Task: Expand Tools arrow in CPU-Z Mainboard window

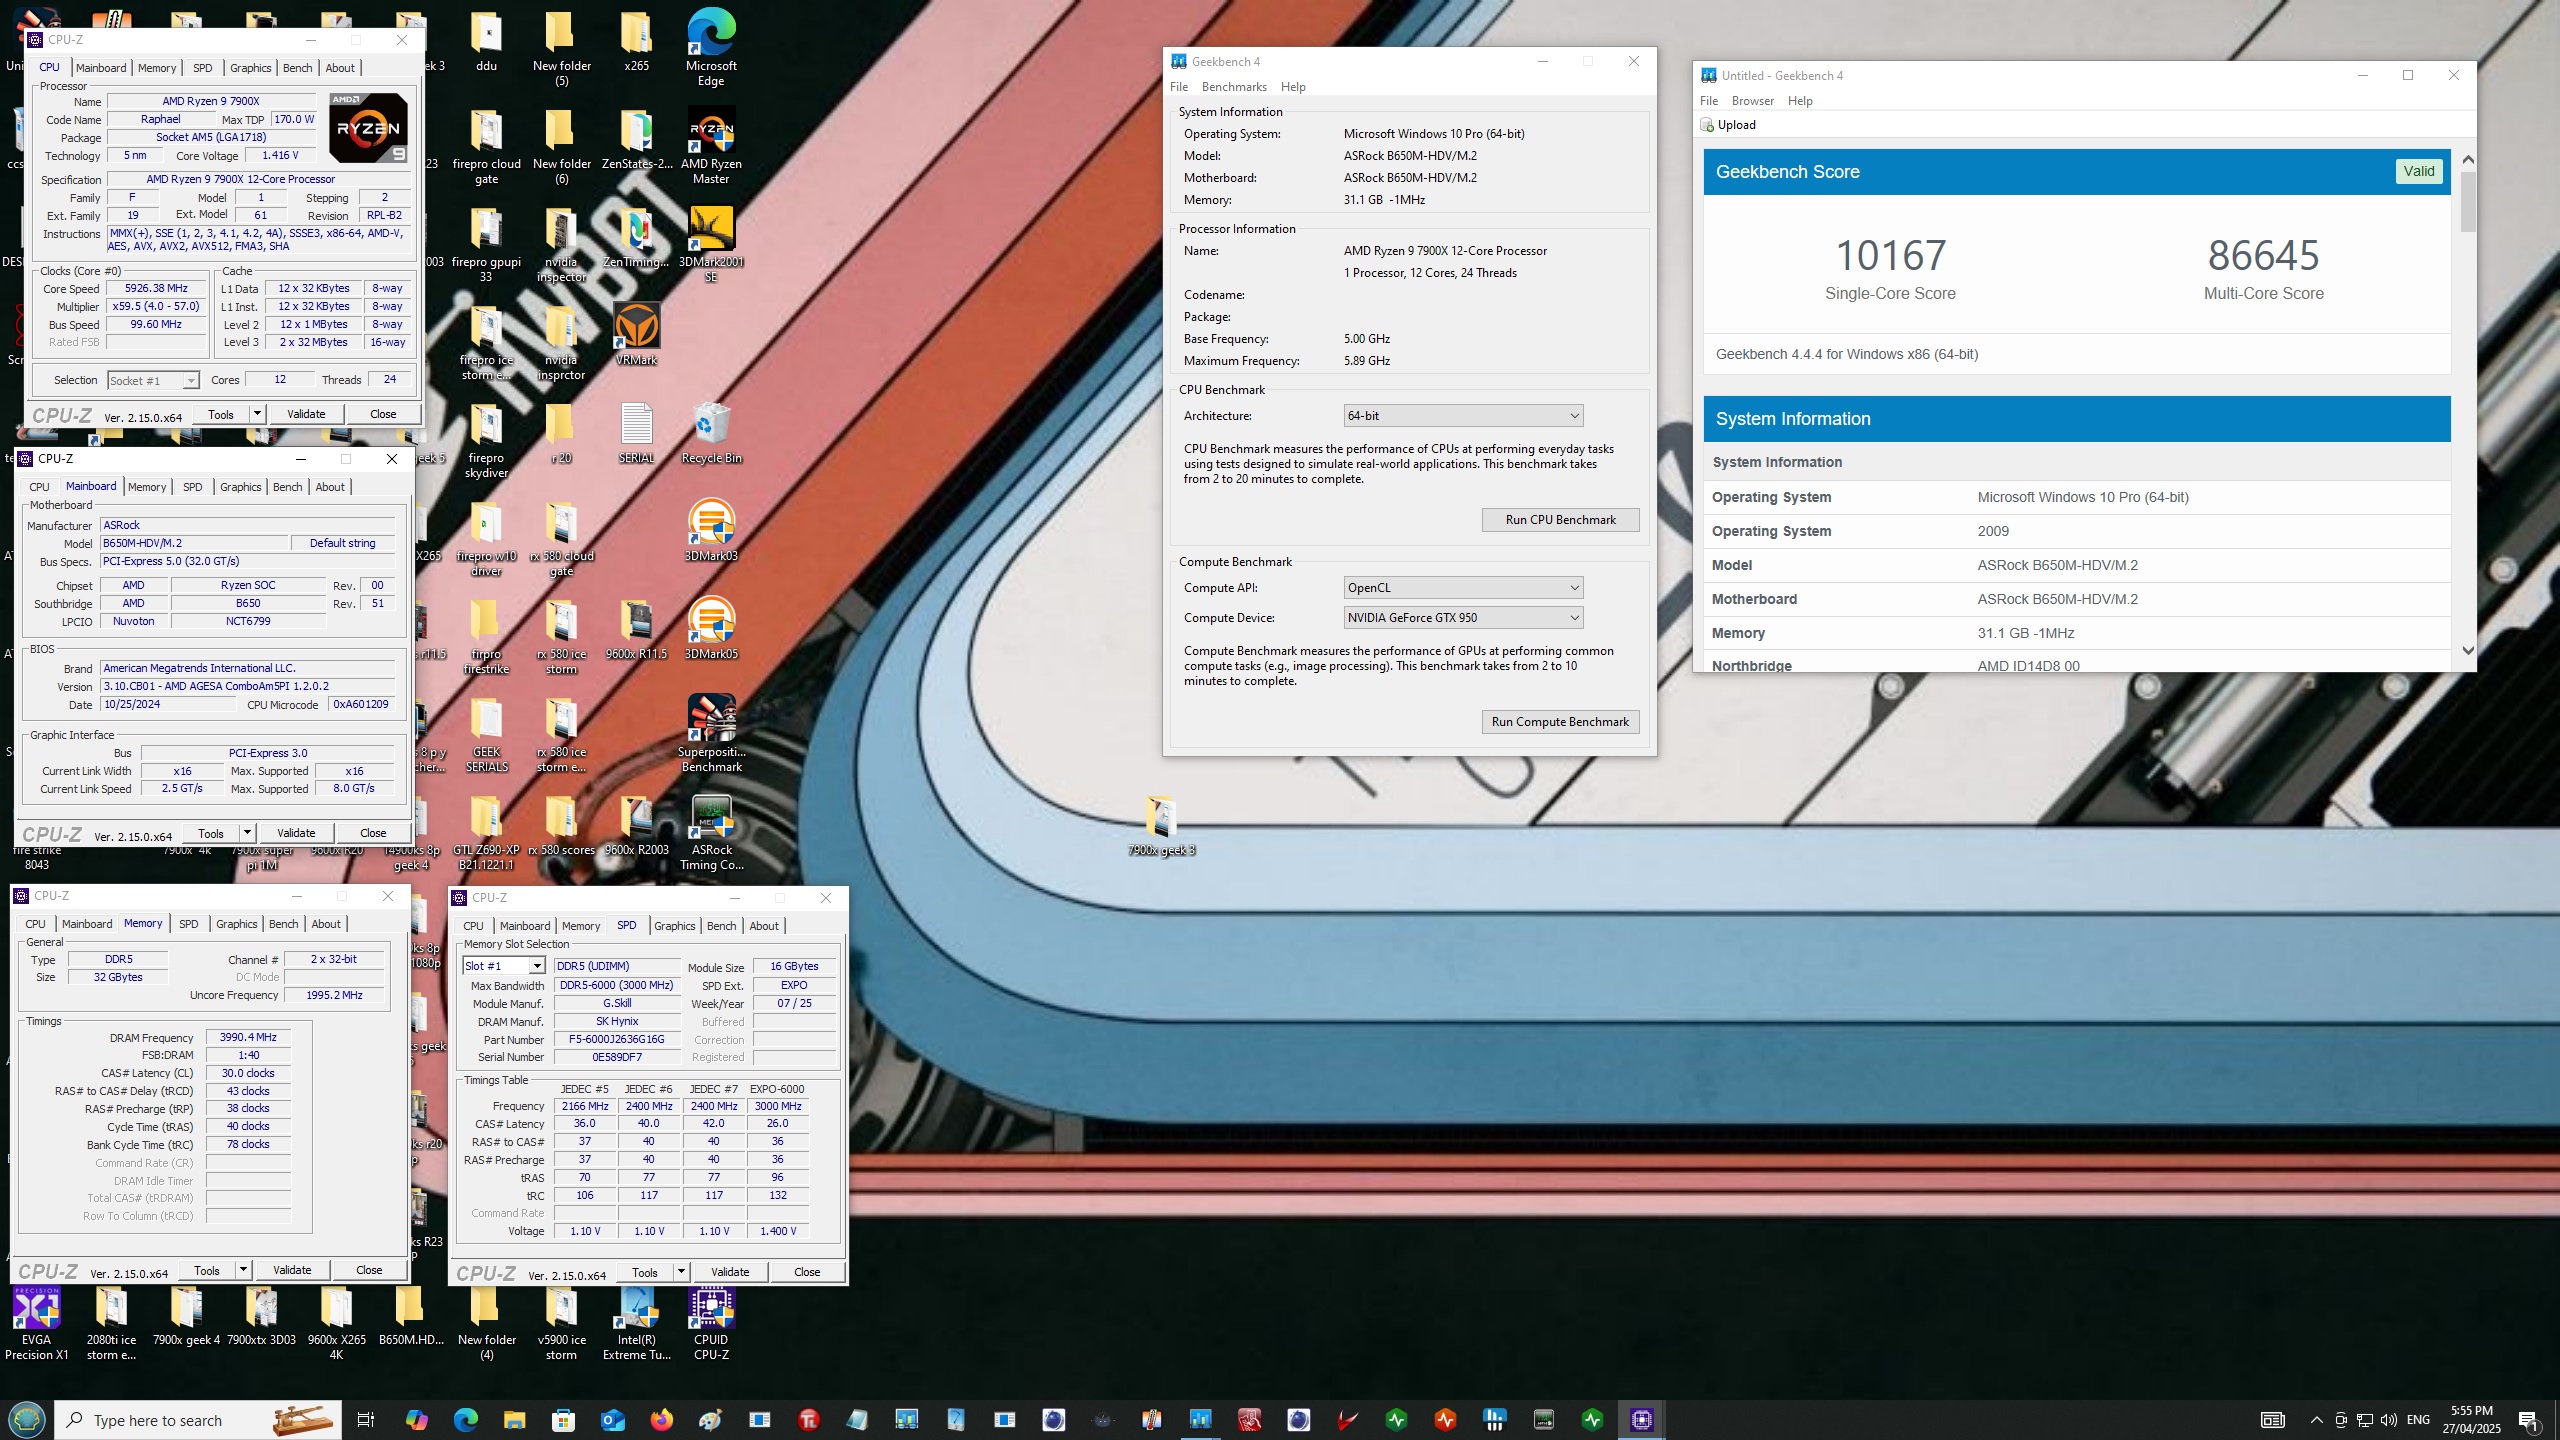Action: tap(247, 833)
